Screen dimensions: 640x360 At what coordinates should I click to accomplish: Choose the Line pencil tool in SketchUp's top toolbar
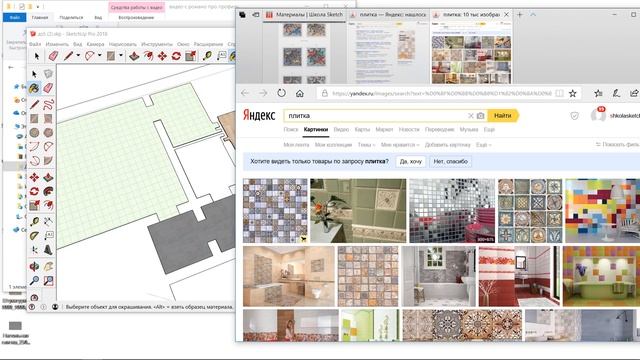click(68, 56)
